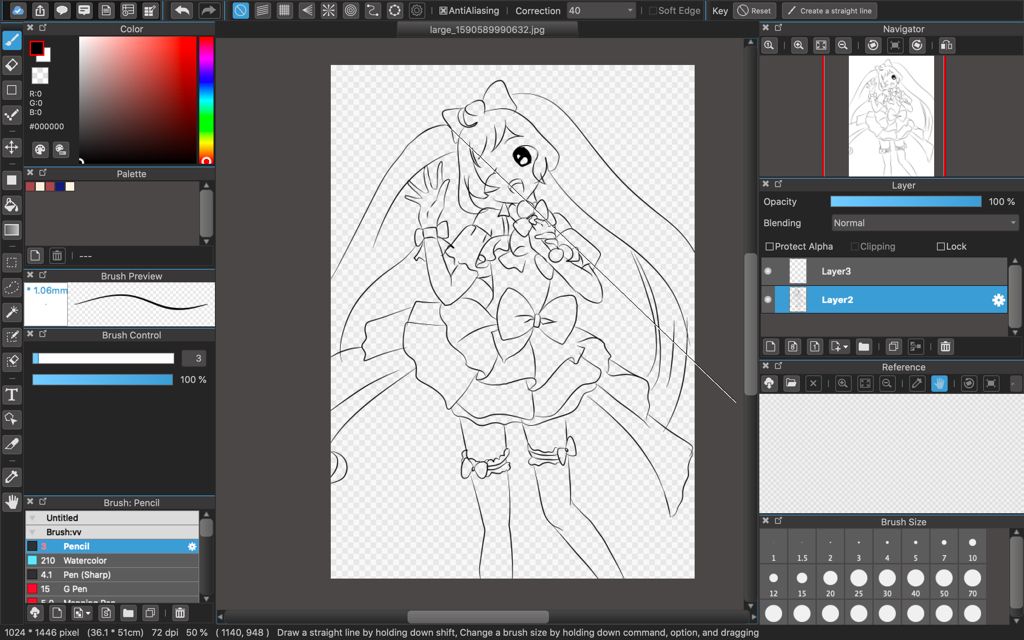Select the Eraser tool

click(12, 65)
